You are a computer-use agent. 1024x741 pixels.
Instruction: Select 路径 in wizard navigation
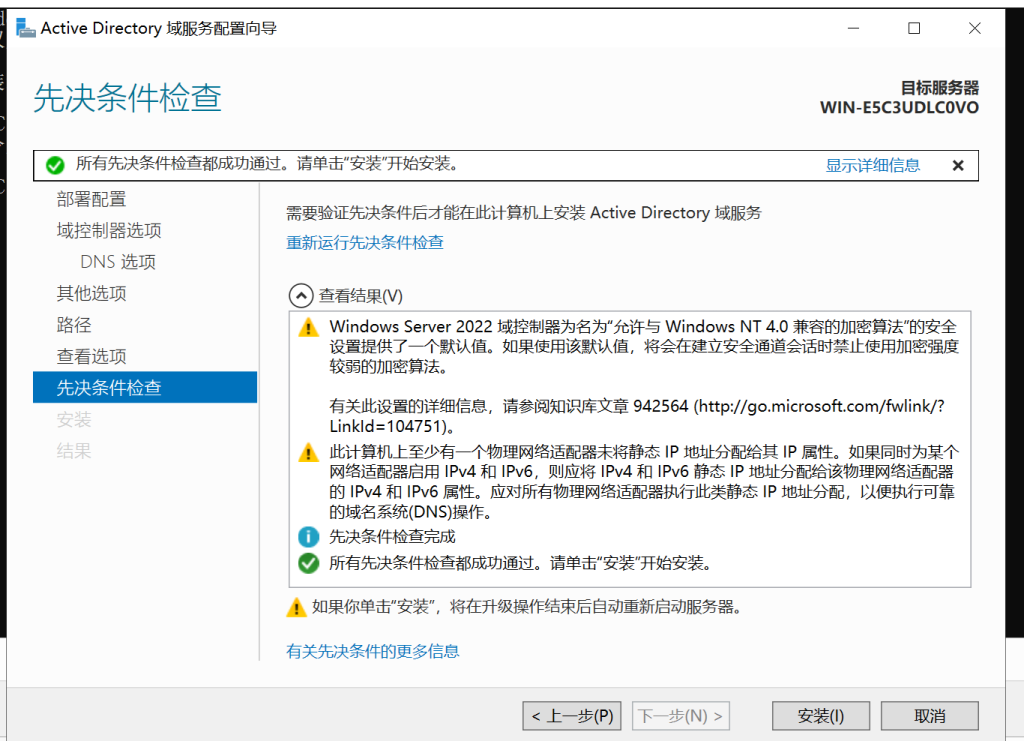(74, 325)
